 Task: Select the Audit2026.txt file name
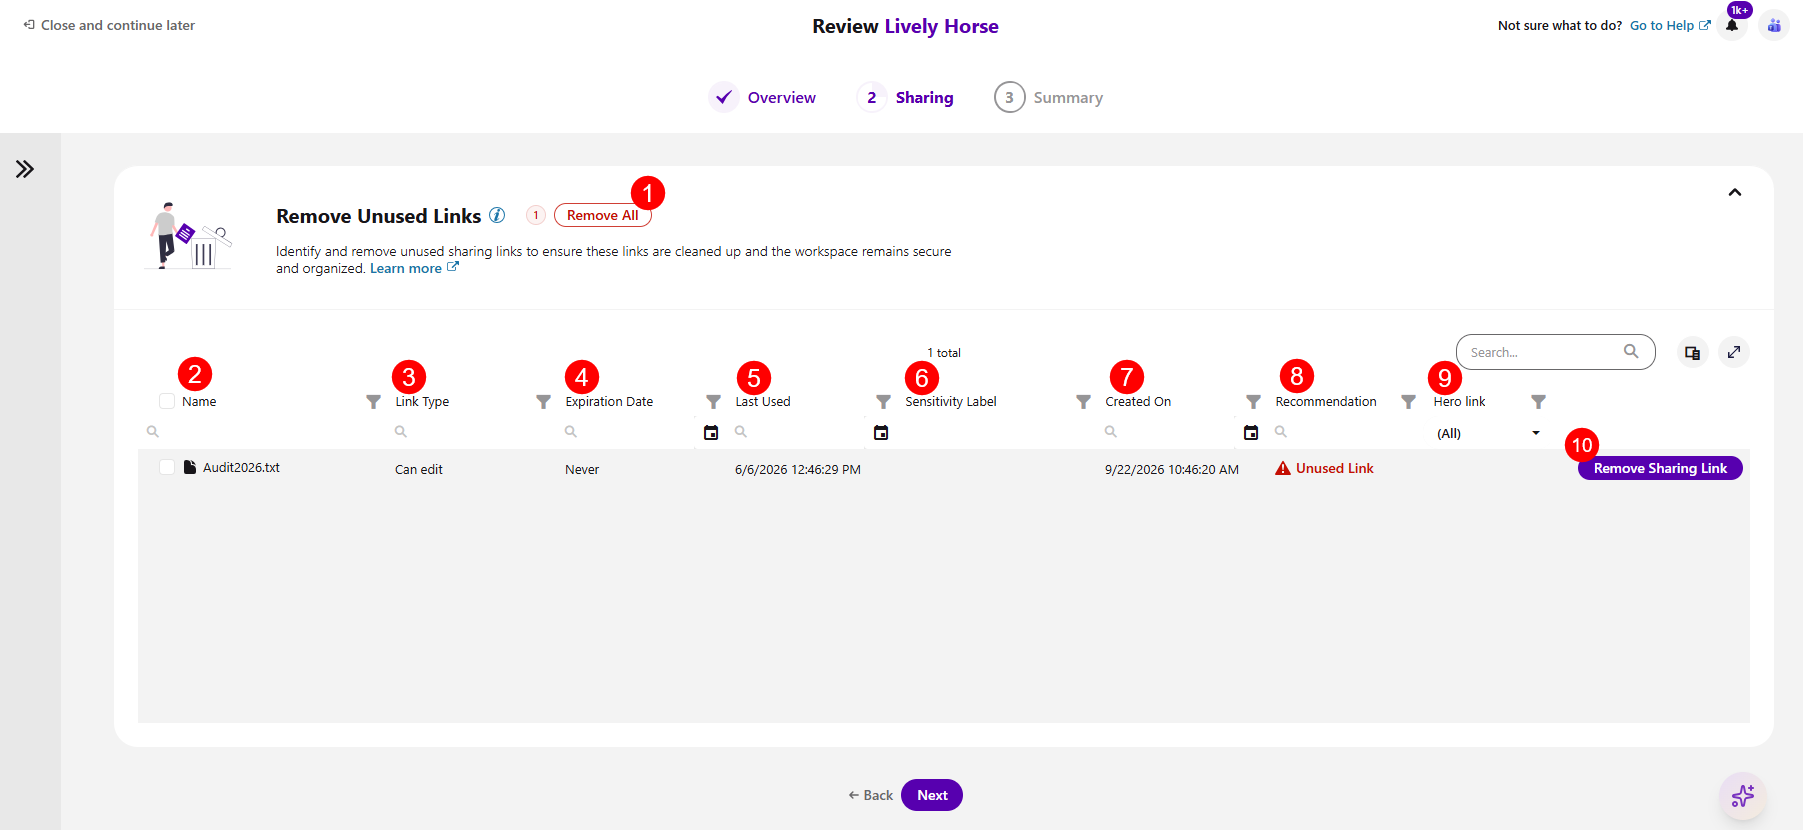(x=241, y=467)
